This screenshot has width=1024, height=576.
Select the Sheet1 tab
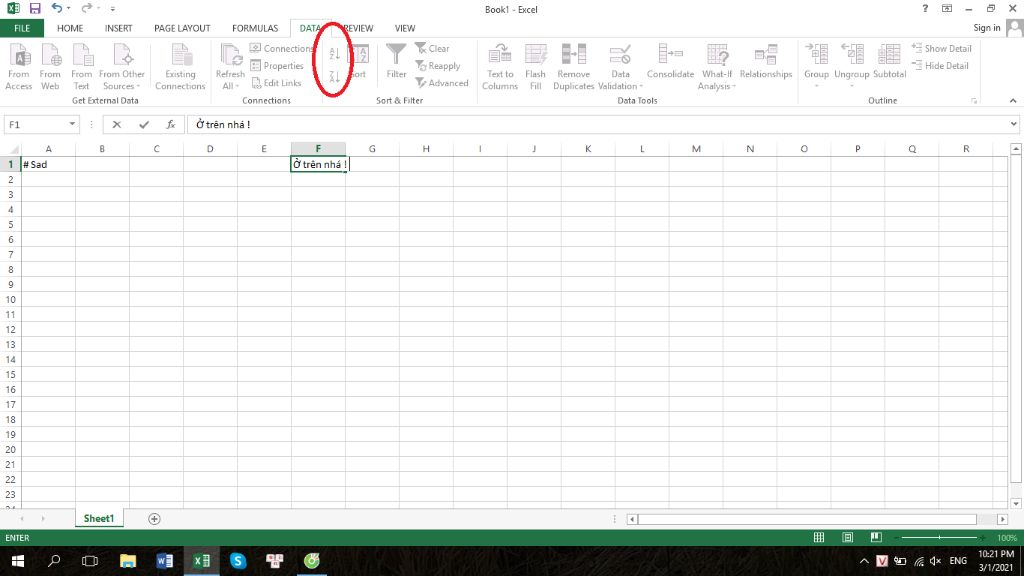click(99, 519)
